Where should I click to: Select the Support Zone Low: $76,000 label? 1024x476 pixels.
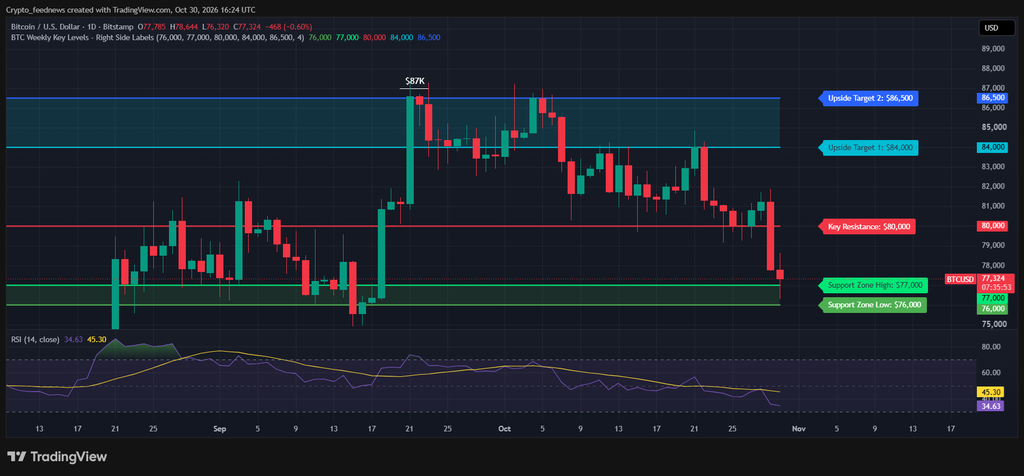tap(872, 305)
